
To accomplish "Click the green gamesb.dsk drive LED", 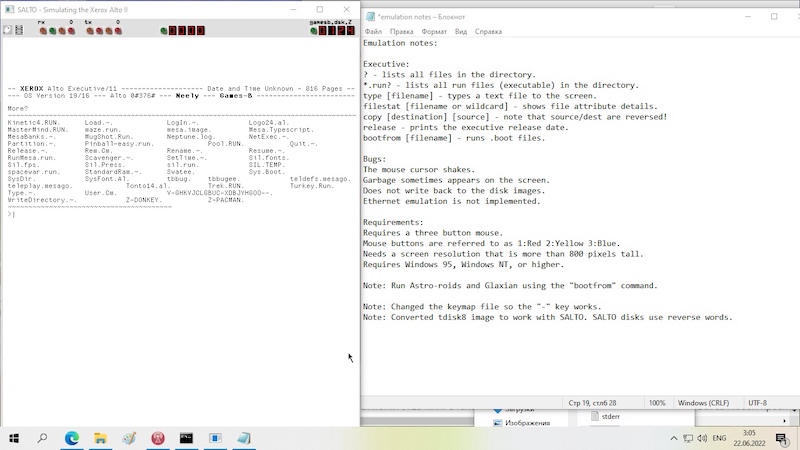I will [314, 31].
